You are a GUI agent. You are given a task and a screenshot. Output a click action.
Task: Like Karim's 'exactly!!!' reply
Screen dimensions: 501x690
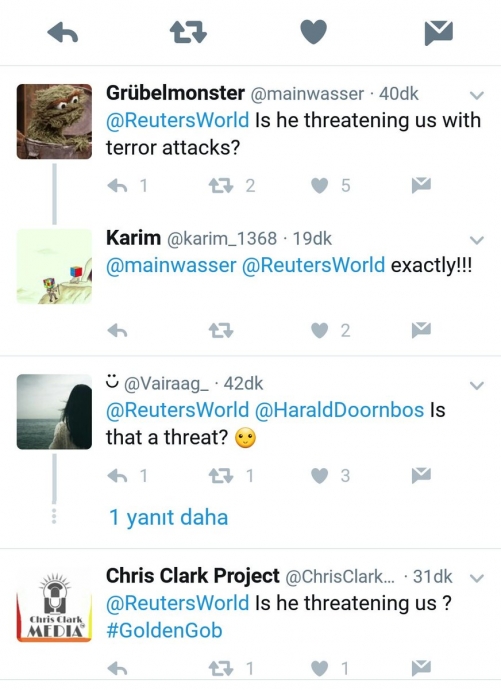[320, 330]
